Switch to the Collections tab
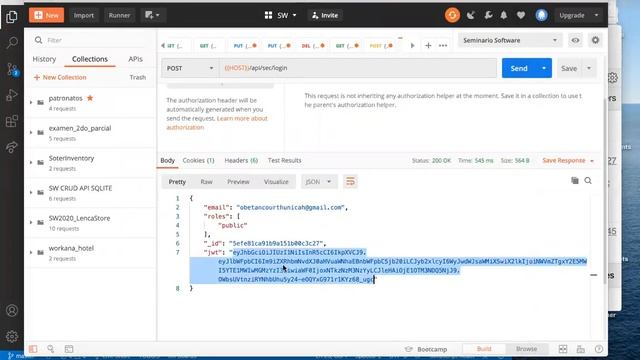The width and height of the screenshot is (640, 360). pos(90,59)
